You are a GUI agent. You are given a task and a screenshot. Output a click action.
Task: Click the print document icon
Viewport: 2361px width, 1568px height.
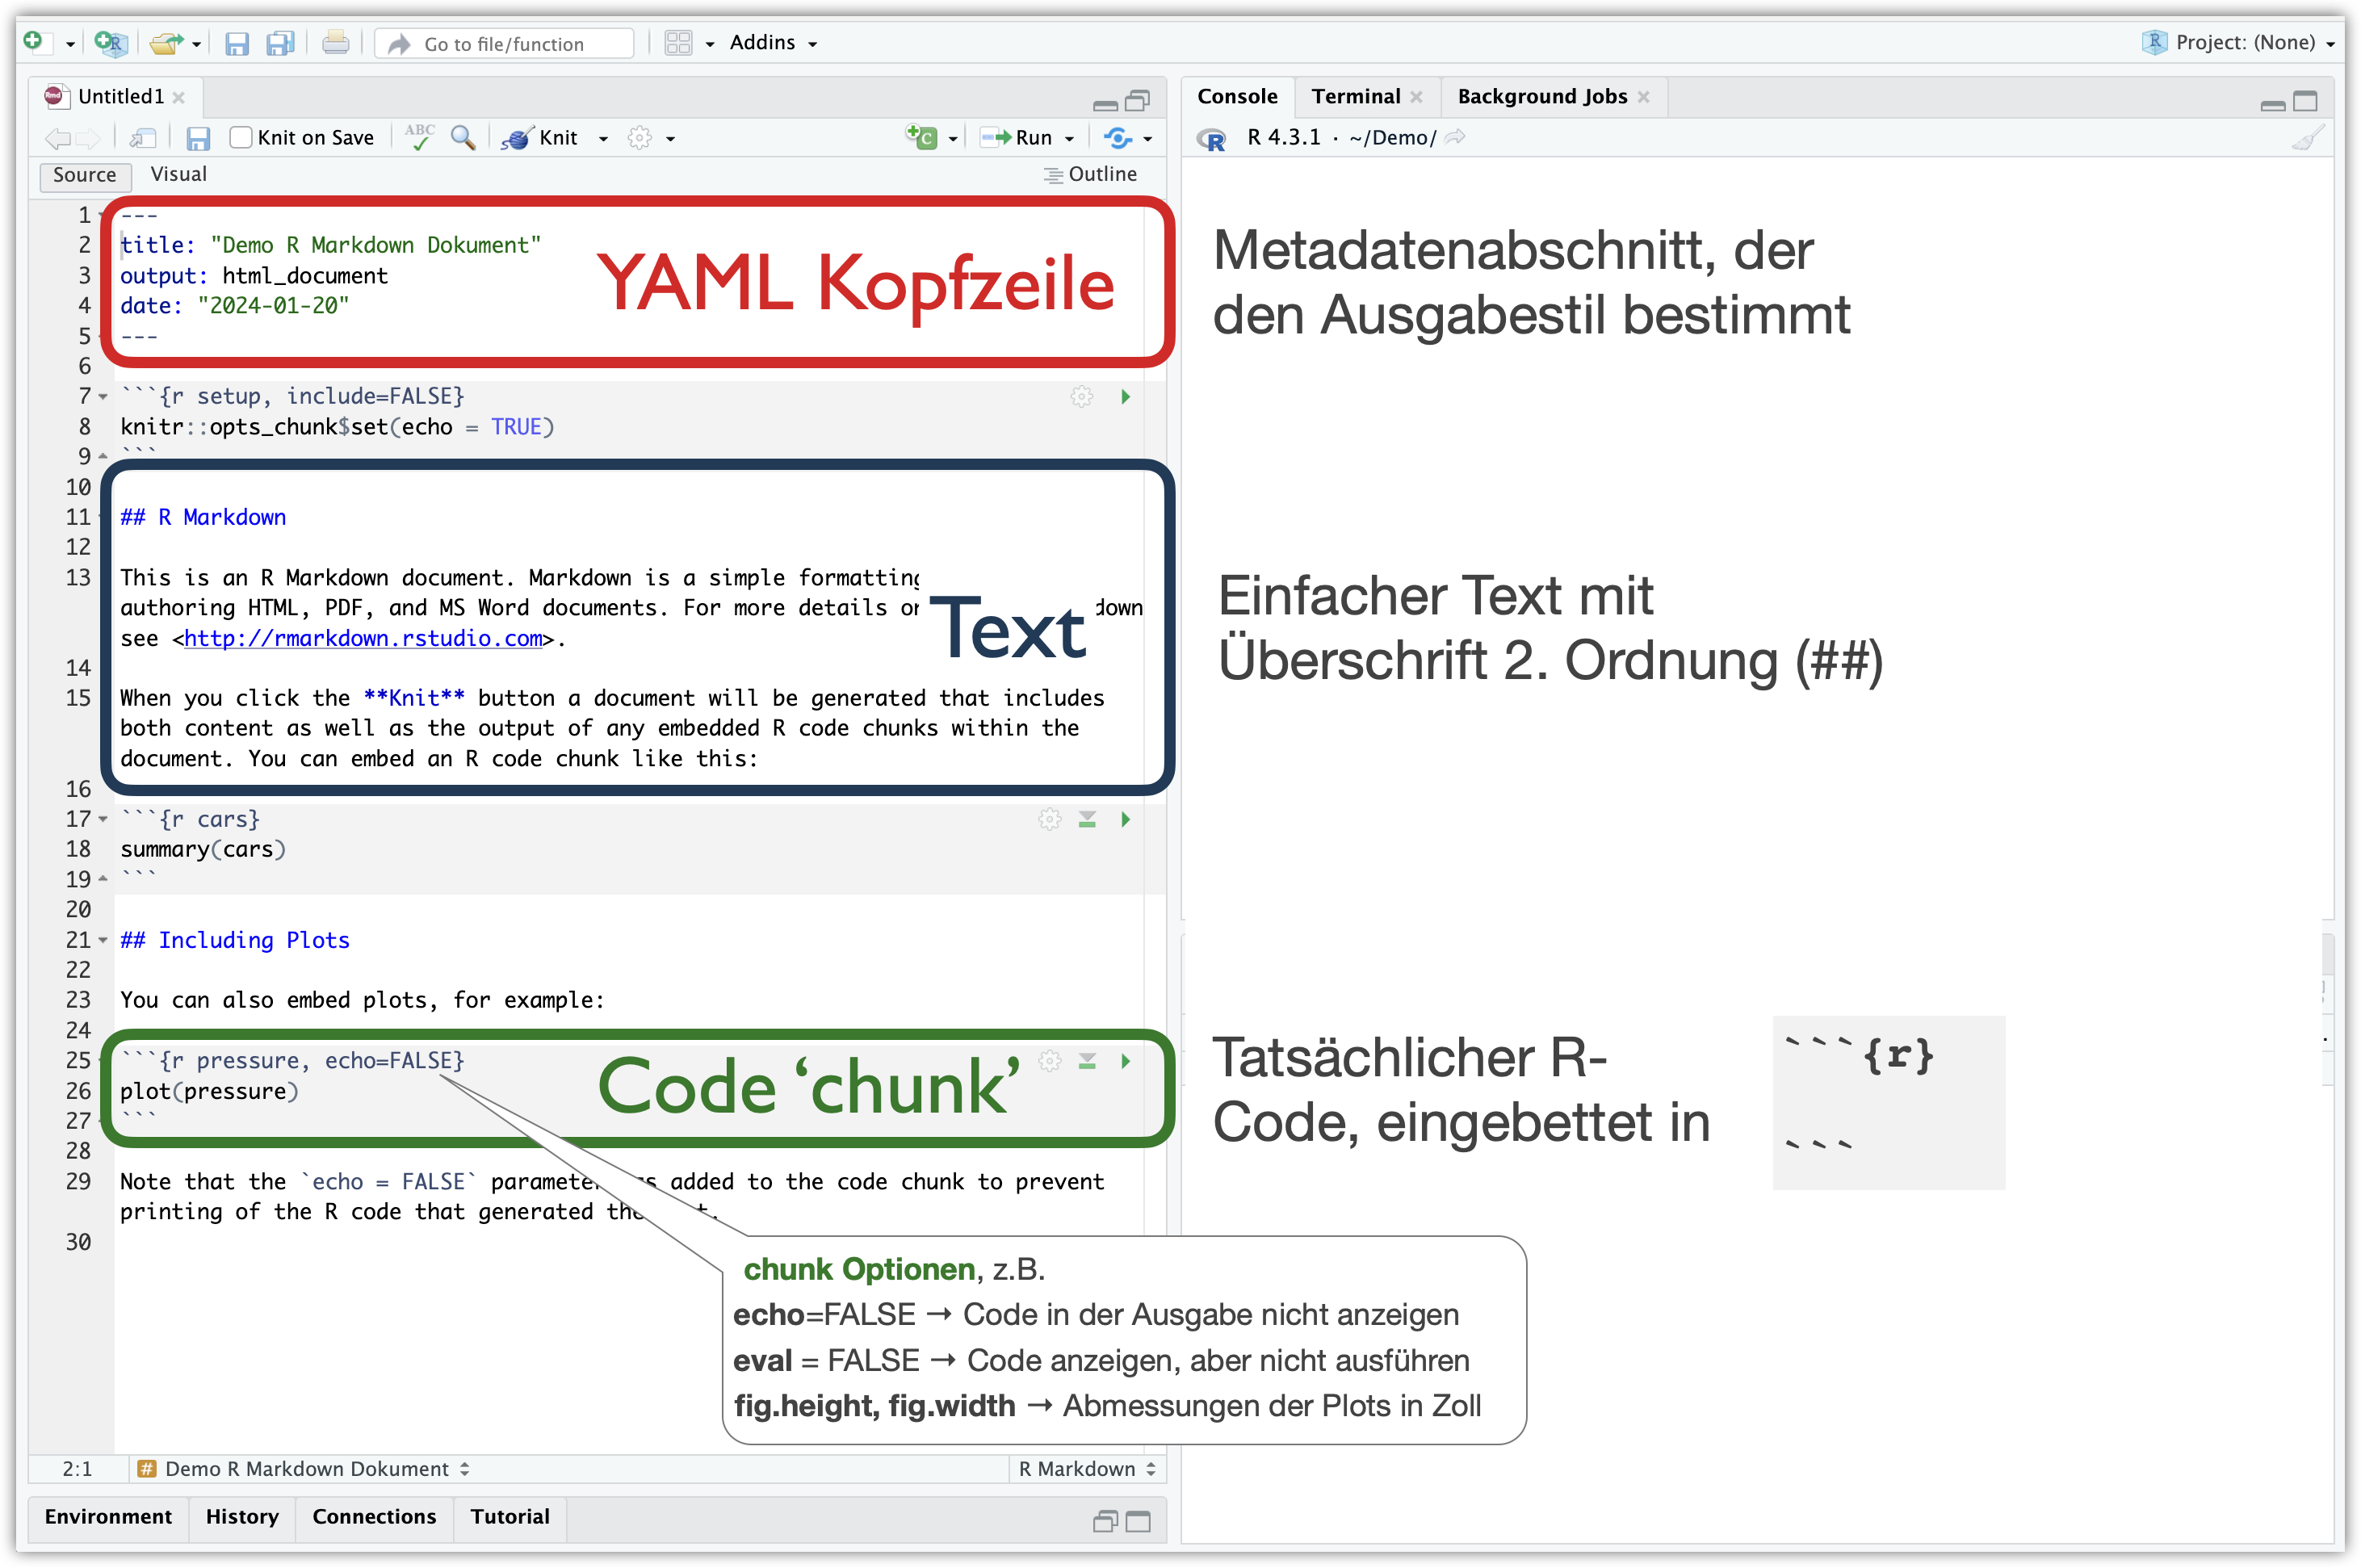point(336,43)
